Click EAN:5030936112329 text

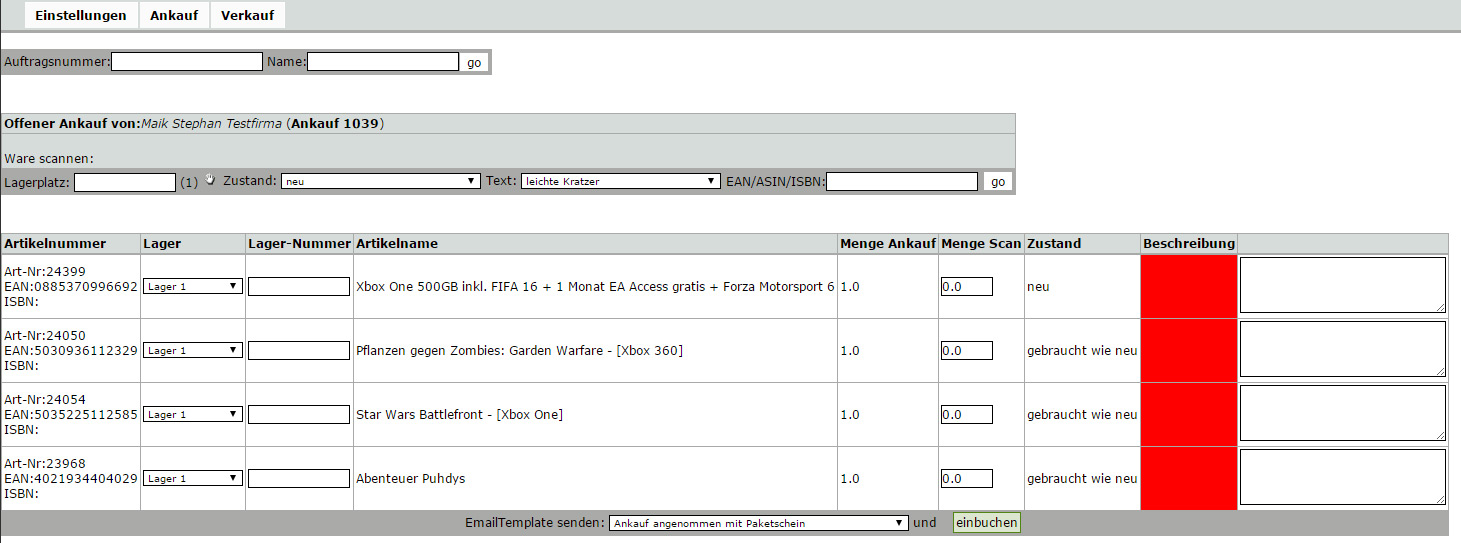click(71, 350)
